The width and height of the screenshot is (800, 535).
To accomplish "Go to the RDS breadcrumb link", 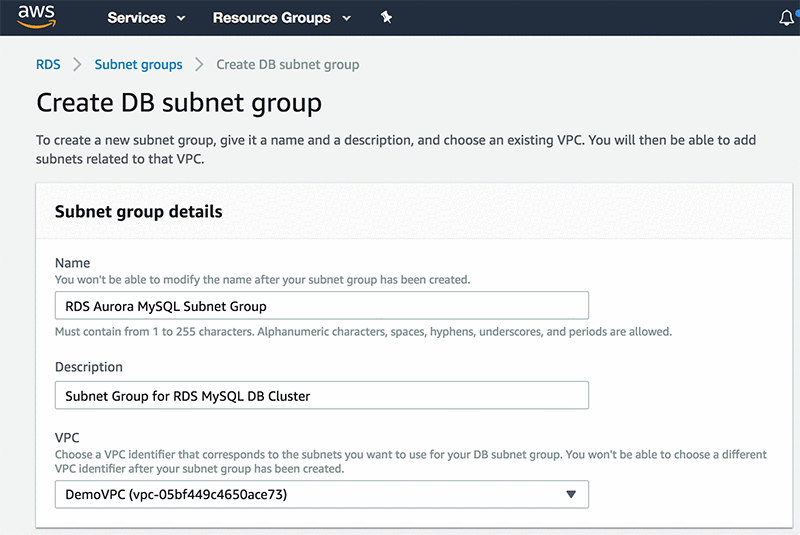I will click(x=48, y=64).
